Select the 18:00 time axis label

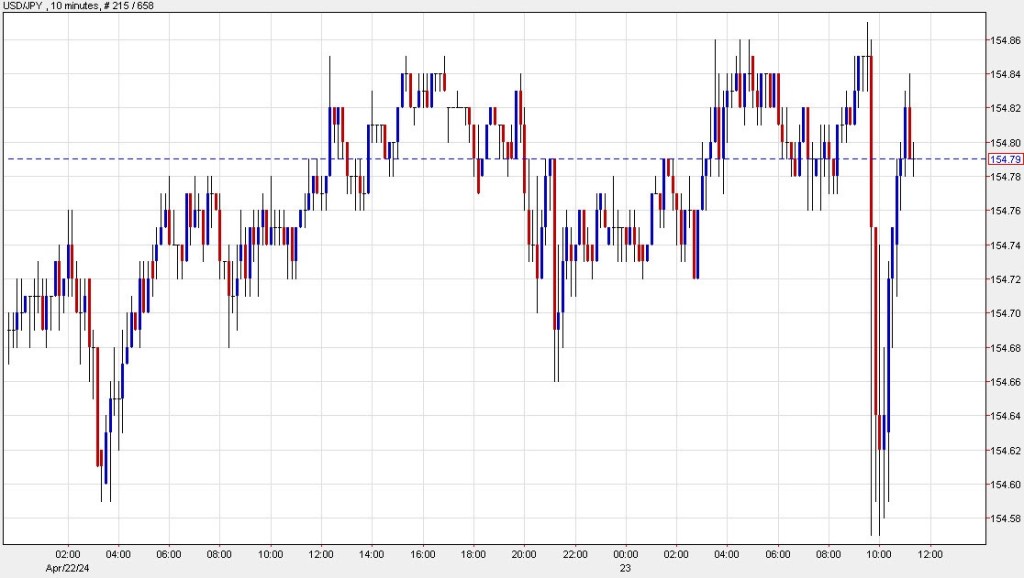474,554
